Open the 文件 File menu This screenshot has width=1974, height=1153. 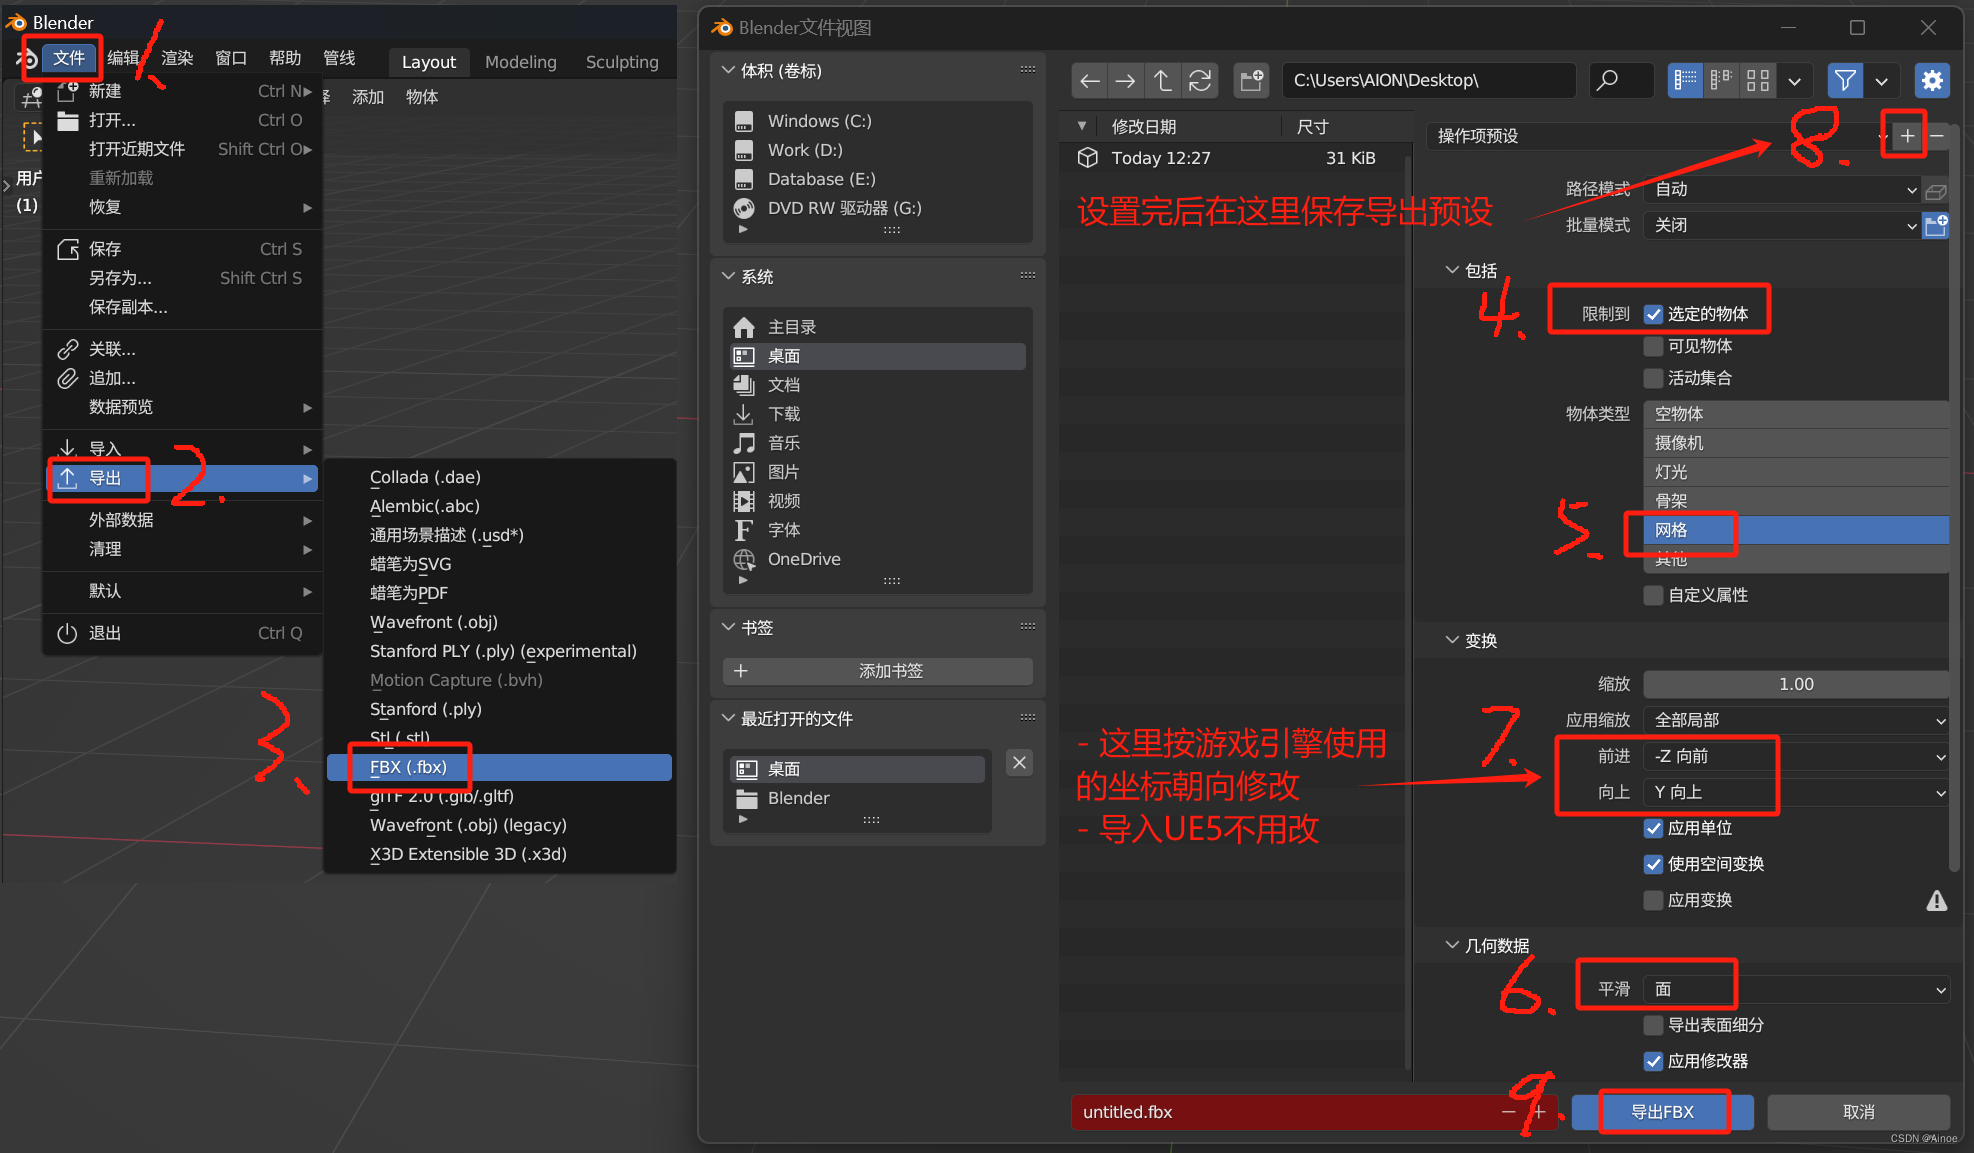click(69, 58)
